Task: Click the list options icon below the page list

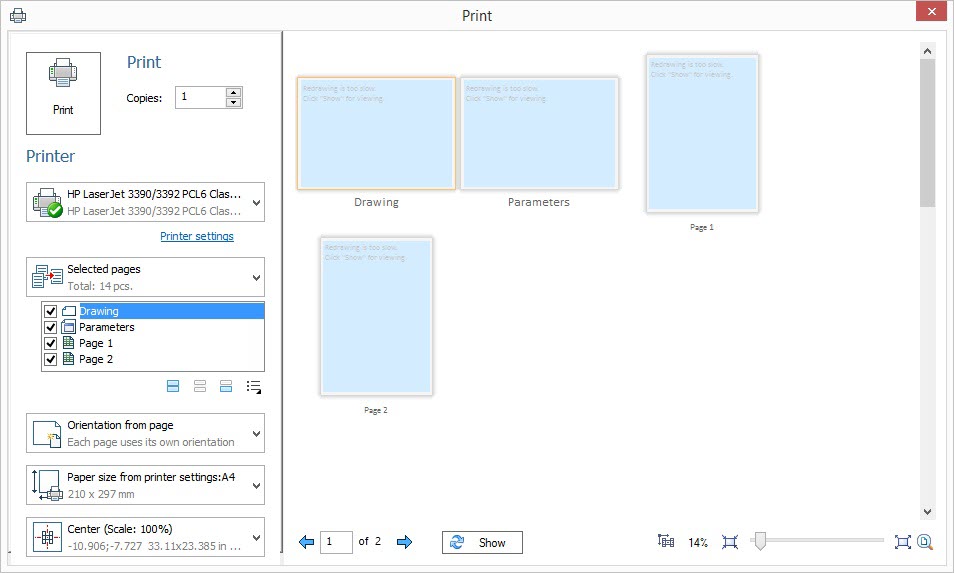Action: tap(254, 387)
